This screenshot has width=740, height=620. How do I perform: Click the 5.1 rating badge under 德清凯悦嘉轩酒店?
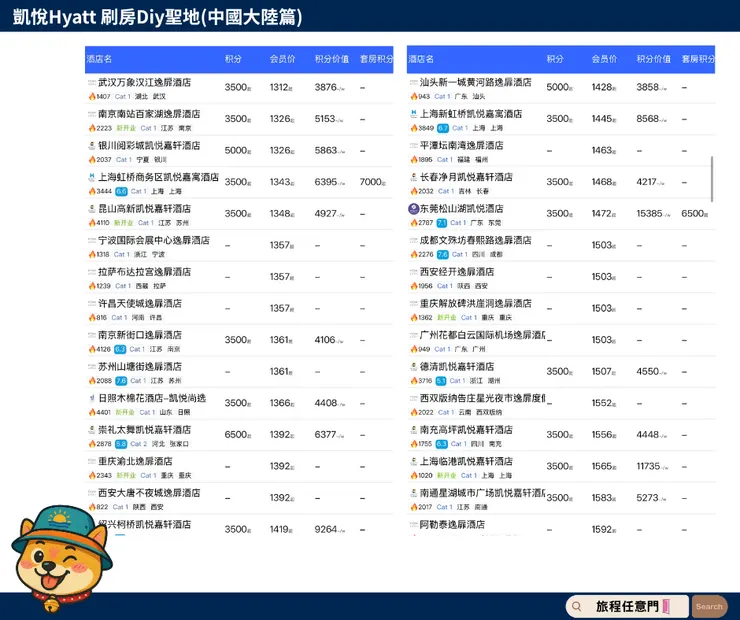pyautogui.click(x=441, y=380)
